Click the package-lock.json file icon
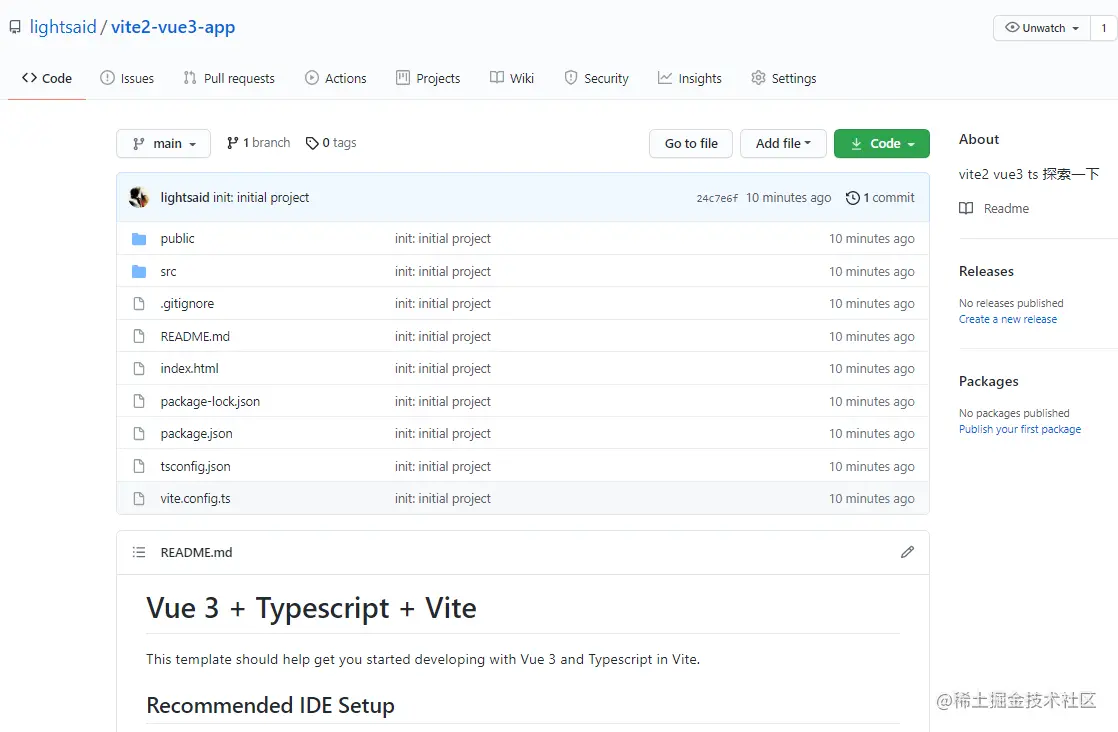This screenshot has height=732, width=1118. 139,401
